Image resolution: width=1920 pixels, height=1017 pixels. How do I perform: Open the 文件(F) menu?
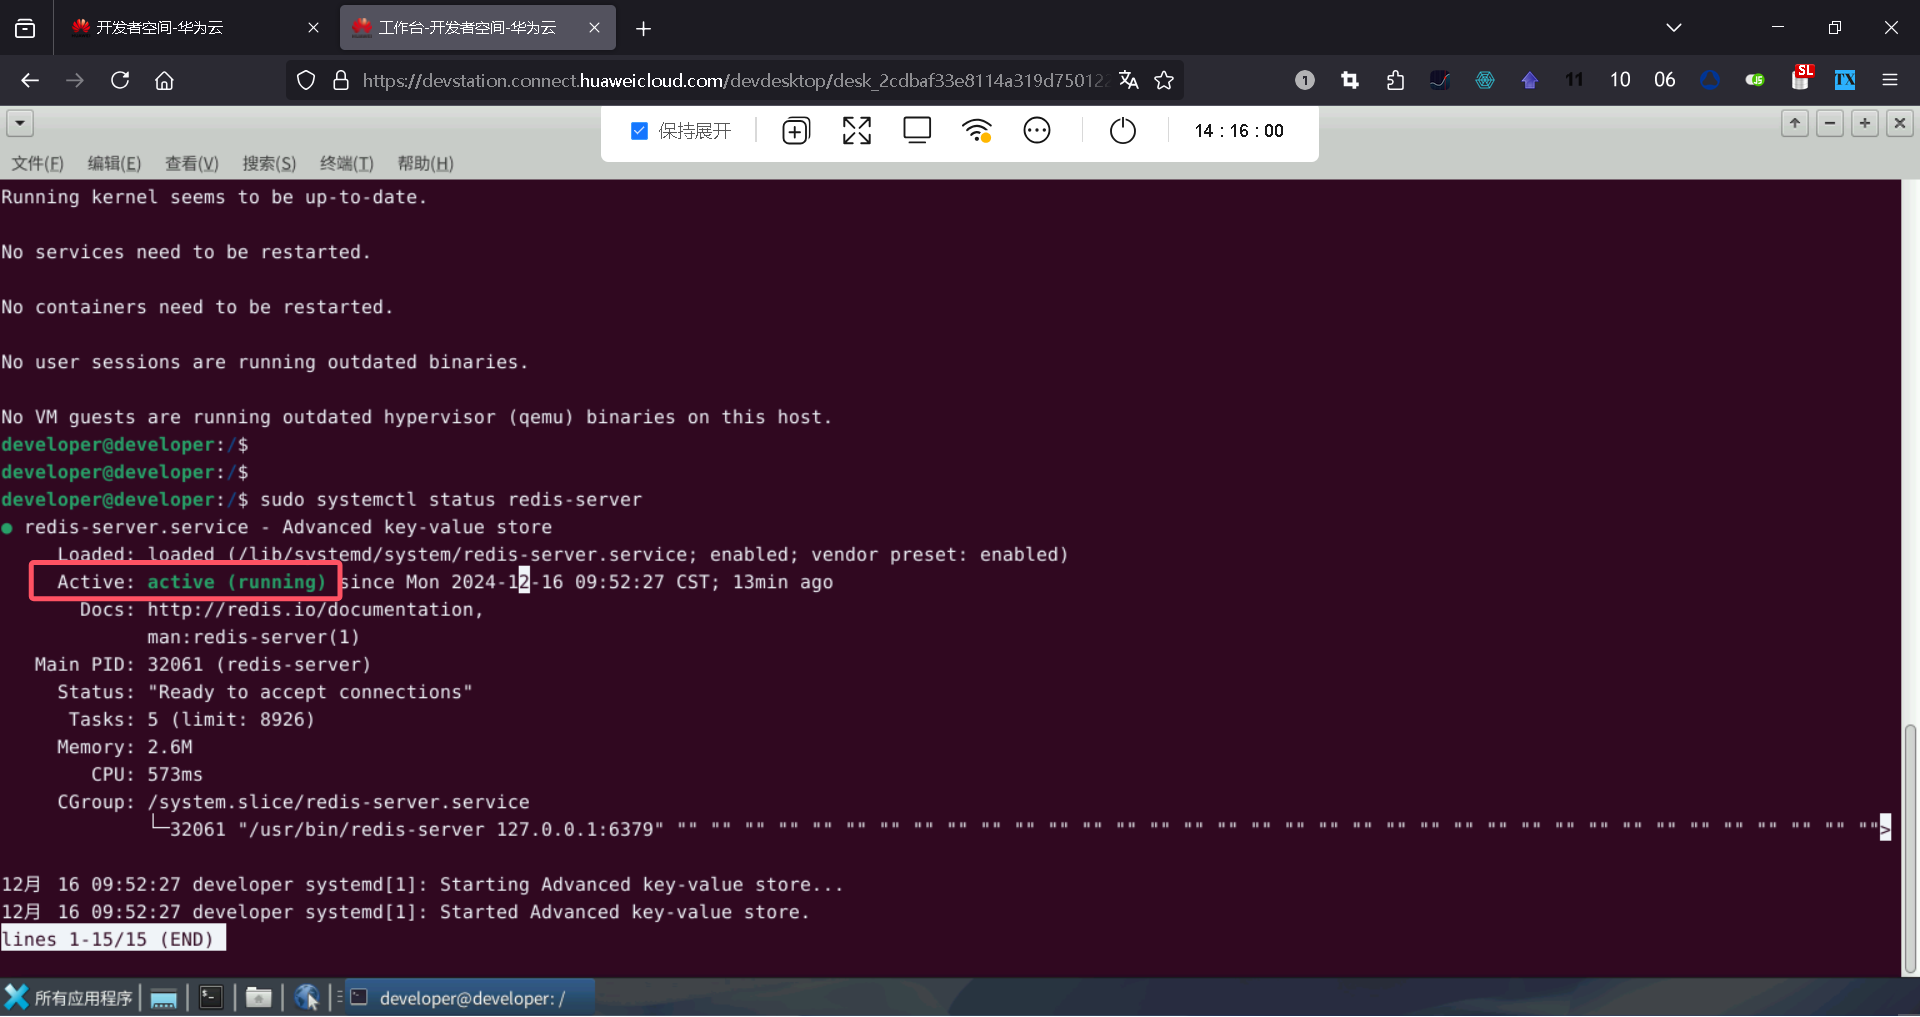pos(38,163)
